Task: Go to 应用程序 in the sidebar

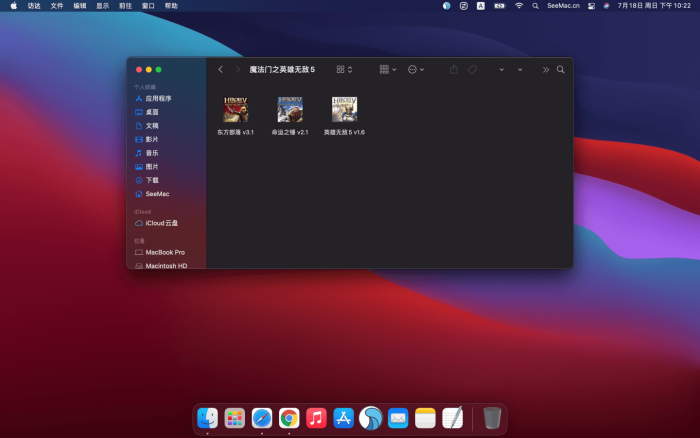Action: 158,99
